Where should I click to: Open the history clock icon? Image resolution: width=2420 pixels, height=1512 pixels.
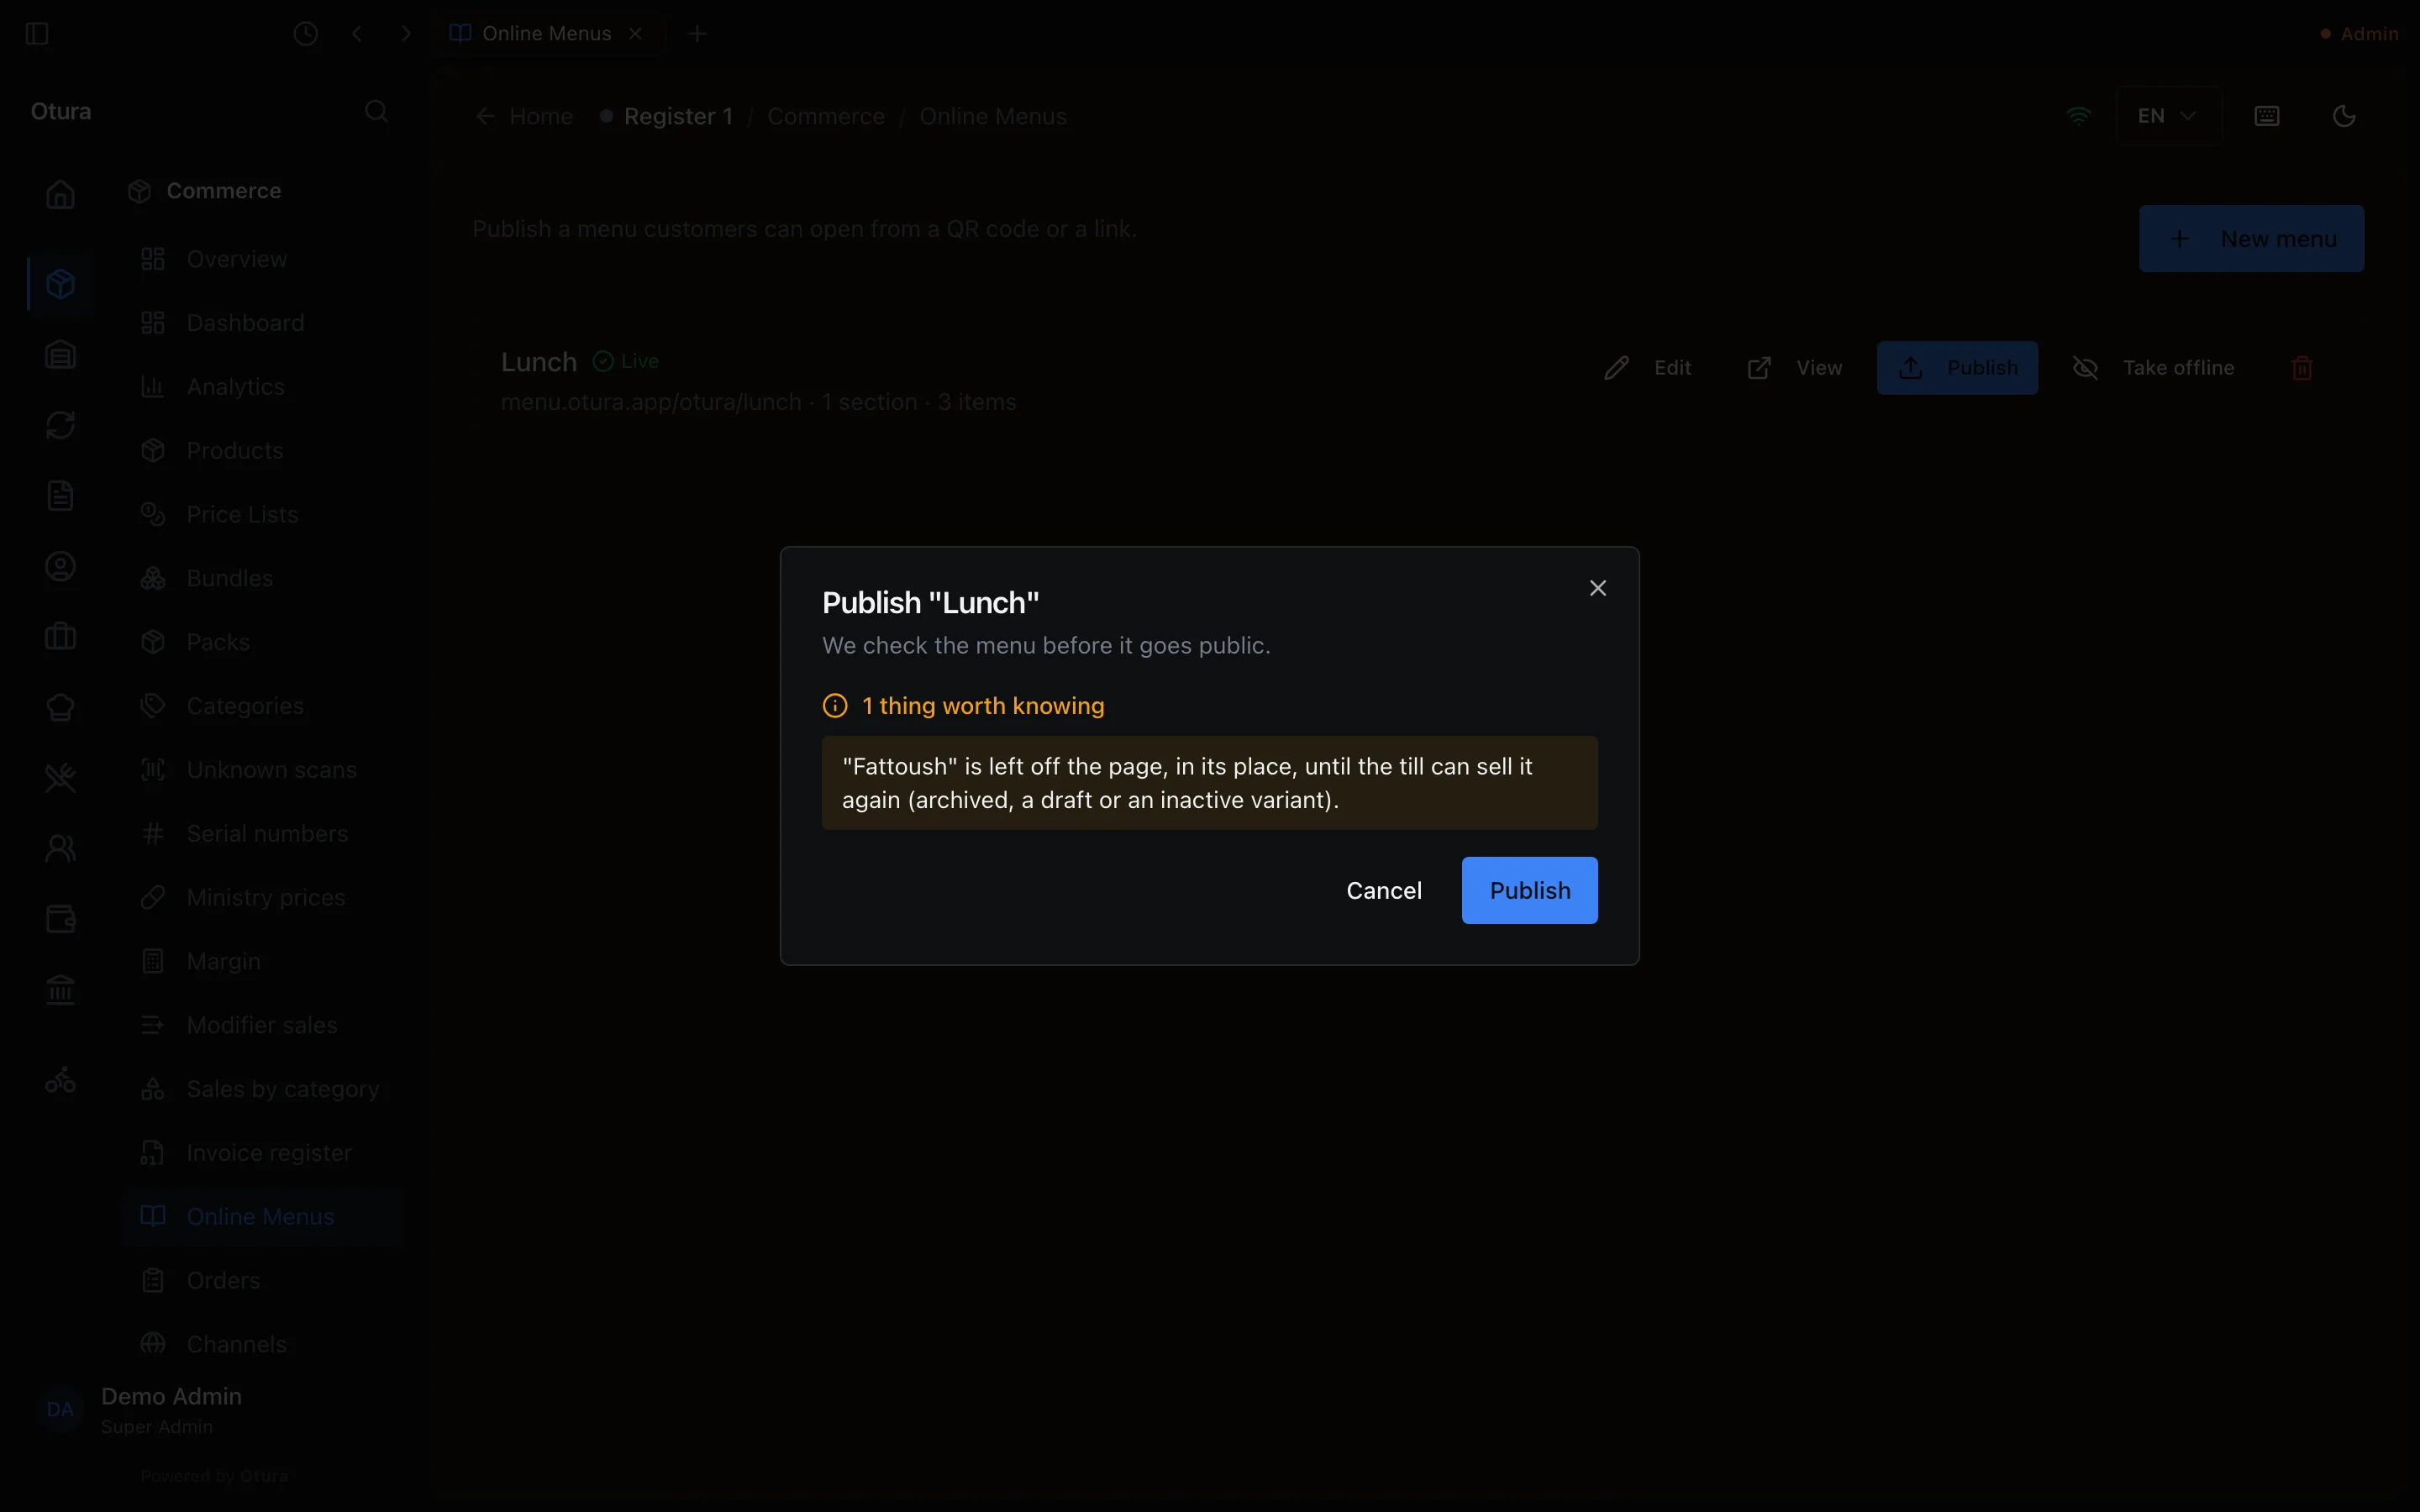click(x=306, y=34)
